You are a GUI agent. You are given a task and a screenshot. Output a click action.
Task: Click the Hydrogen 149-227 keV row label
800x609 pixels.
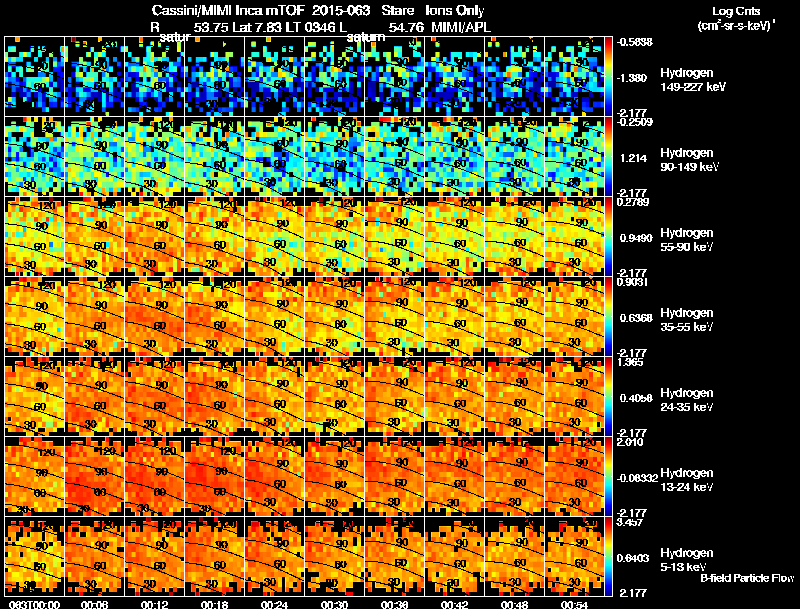pyautogui.click(x=692, y=80)
